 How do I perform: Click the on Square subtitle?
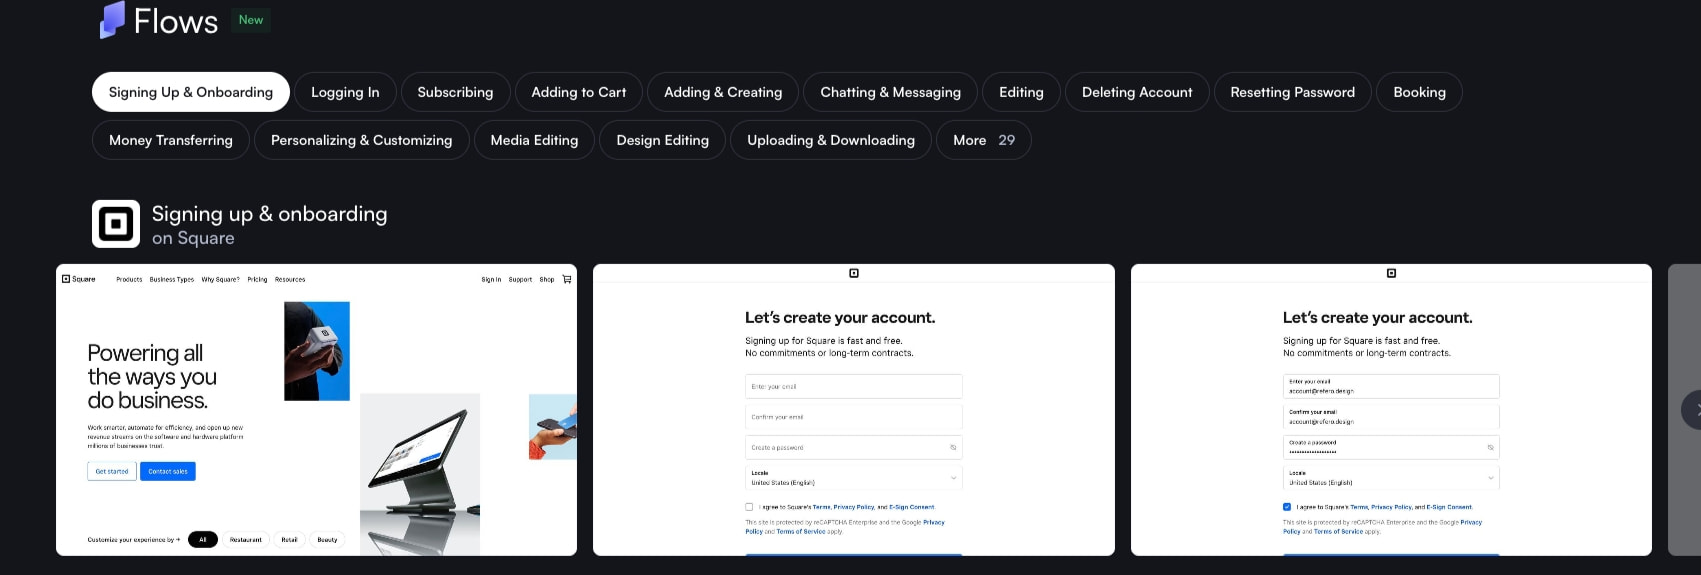tap(193, 238)
